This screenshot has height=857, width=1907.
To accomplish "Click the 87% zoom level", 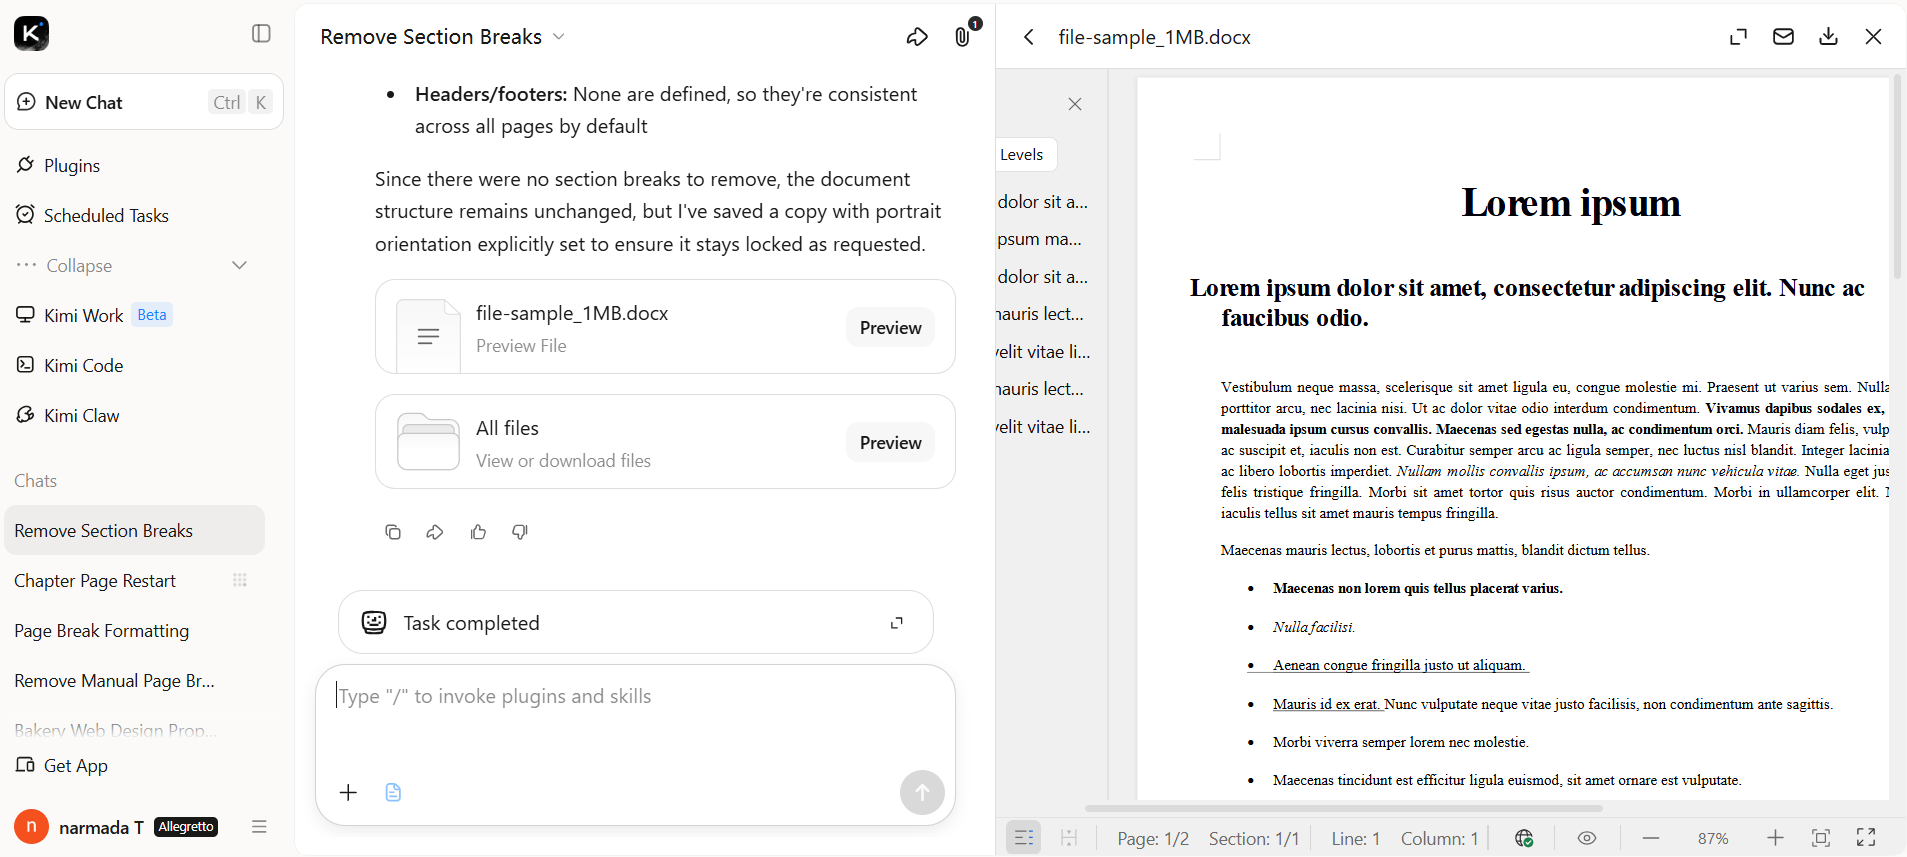I will [x=1713, y=839].
